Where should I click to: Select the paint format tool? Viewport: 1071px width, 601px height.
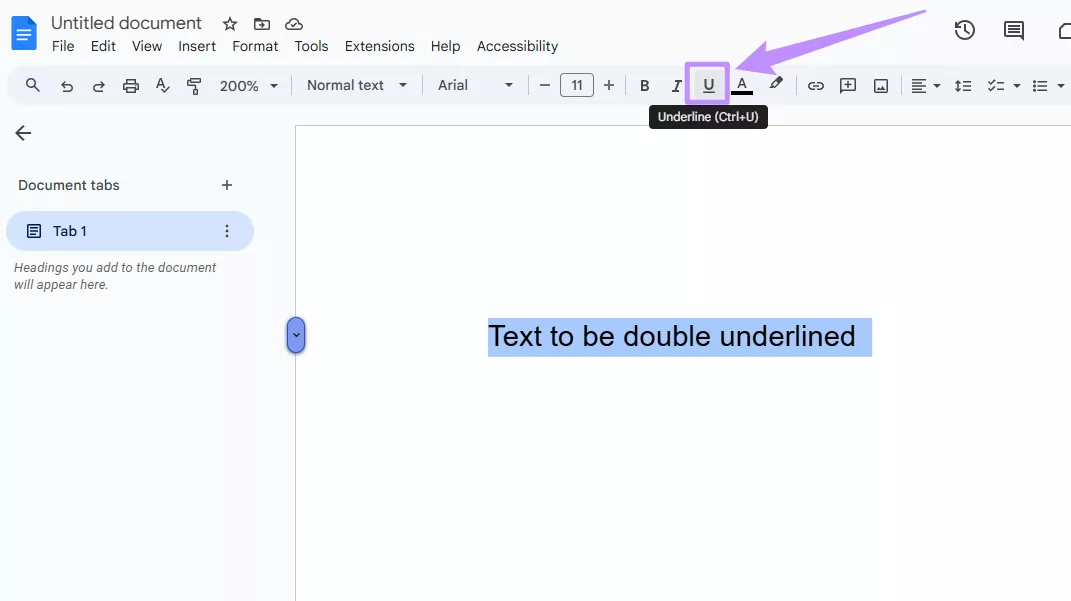pos(194,85)
